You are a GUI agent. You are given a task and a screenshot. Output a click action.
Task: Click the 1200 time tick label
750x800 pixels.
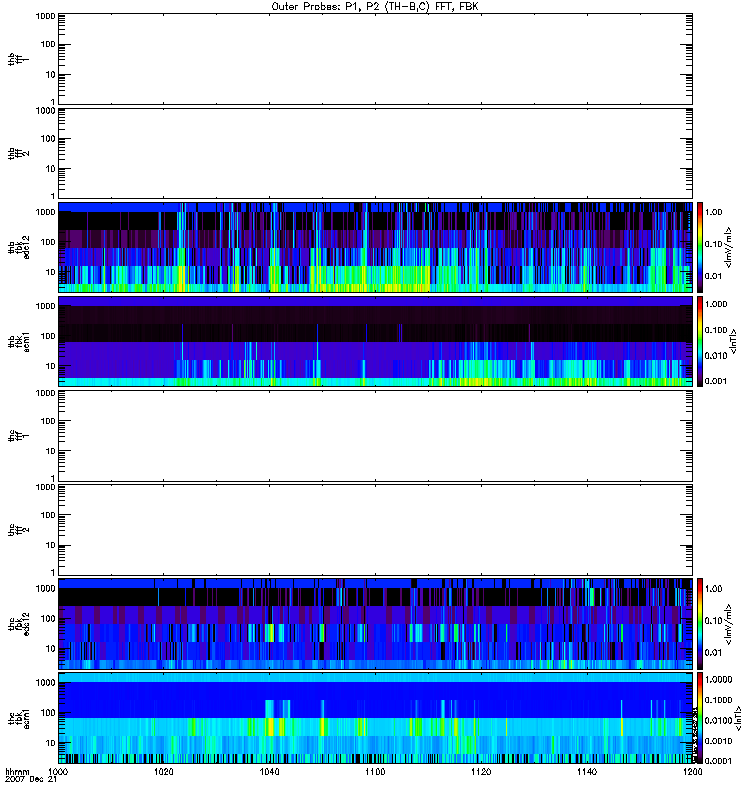click(x=690, y=774)
